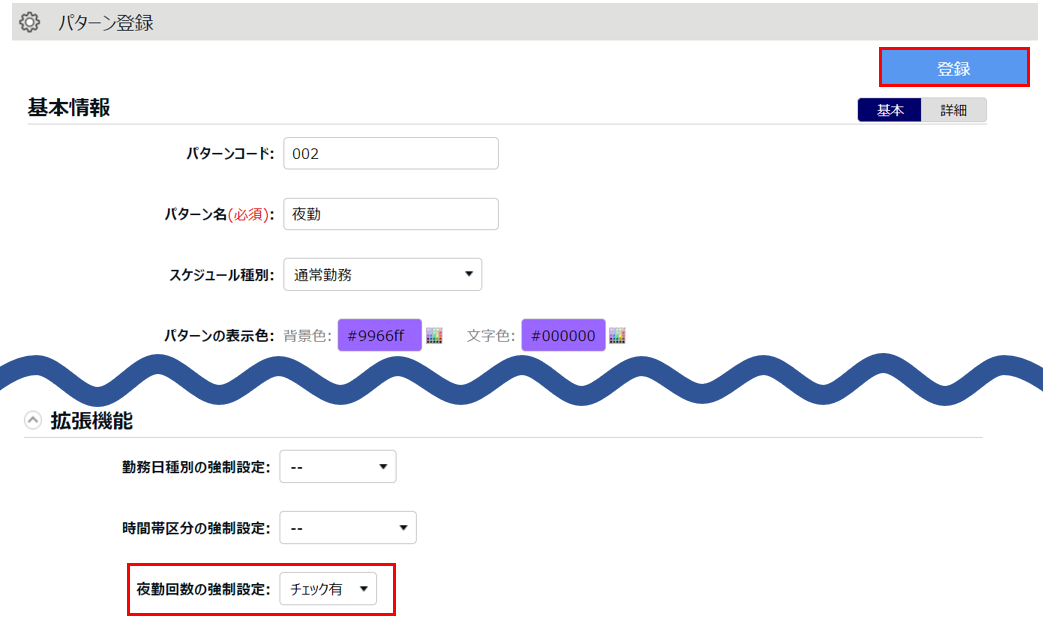
Task: Click the settings gear icon beside パターン登録
Action: click(x=29, y=22)
